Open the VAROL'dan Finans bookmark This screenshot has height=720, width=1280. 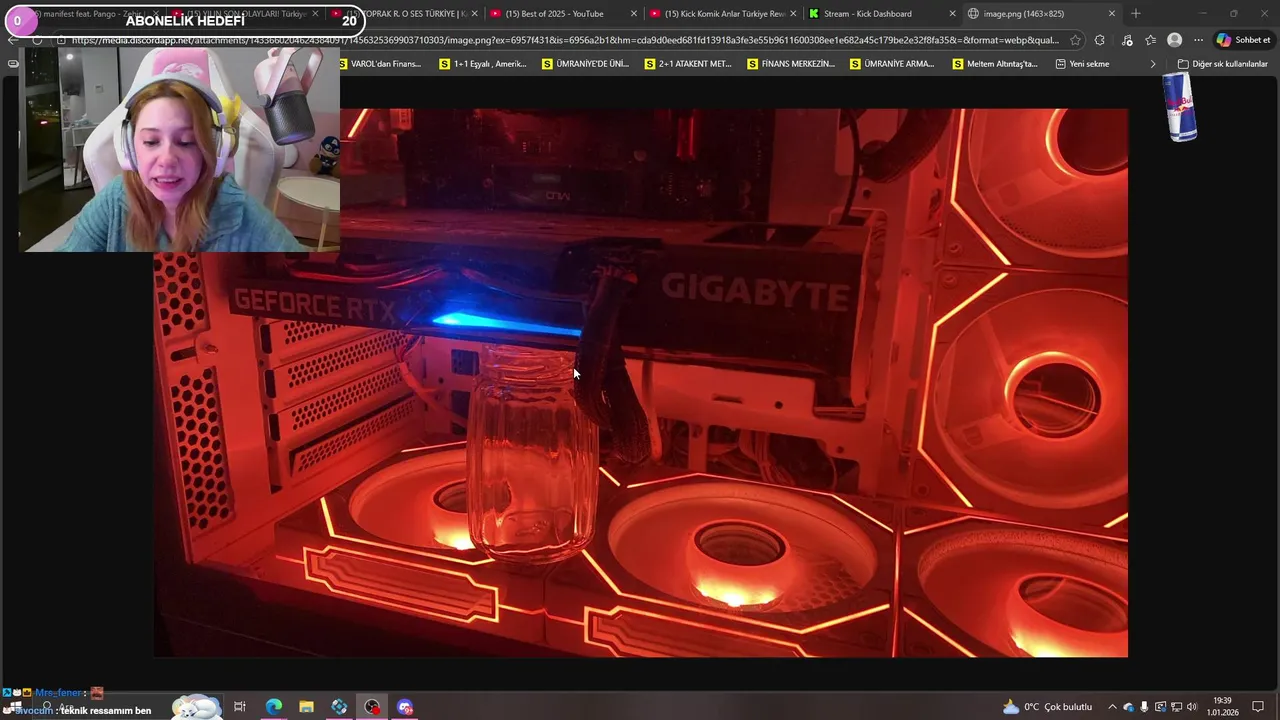pyautogui.click(x=380, y=64)
